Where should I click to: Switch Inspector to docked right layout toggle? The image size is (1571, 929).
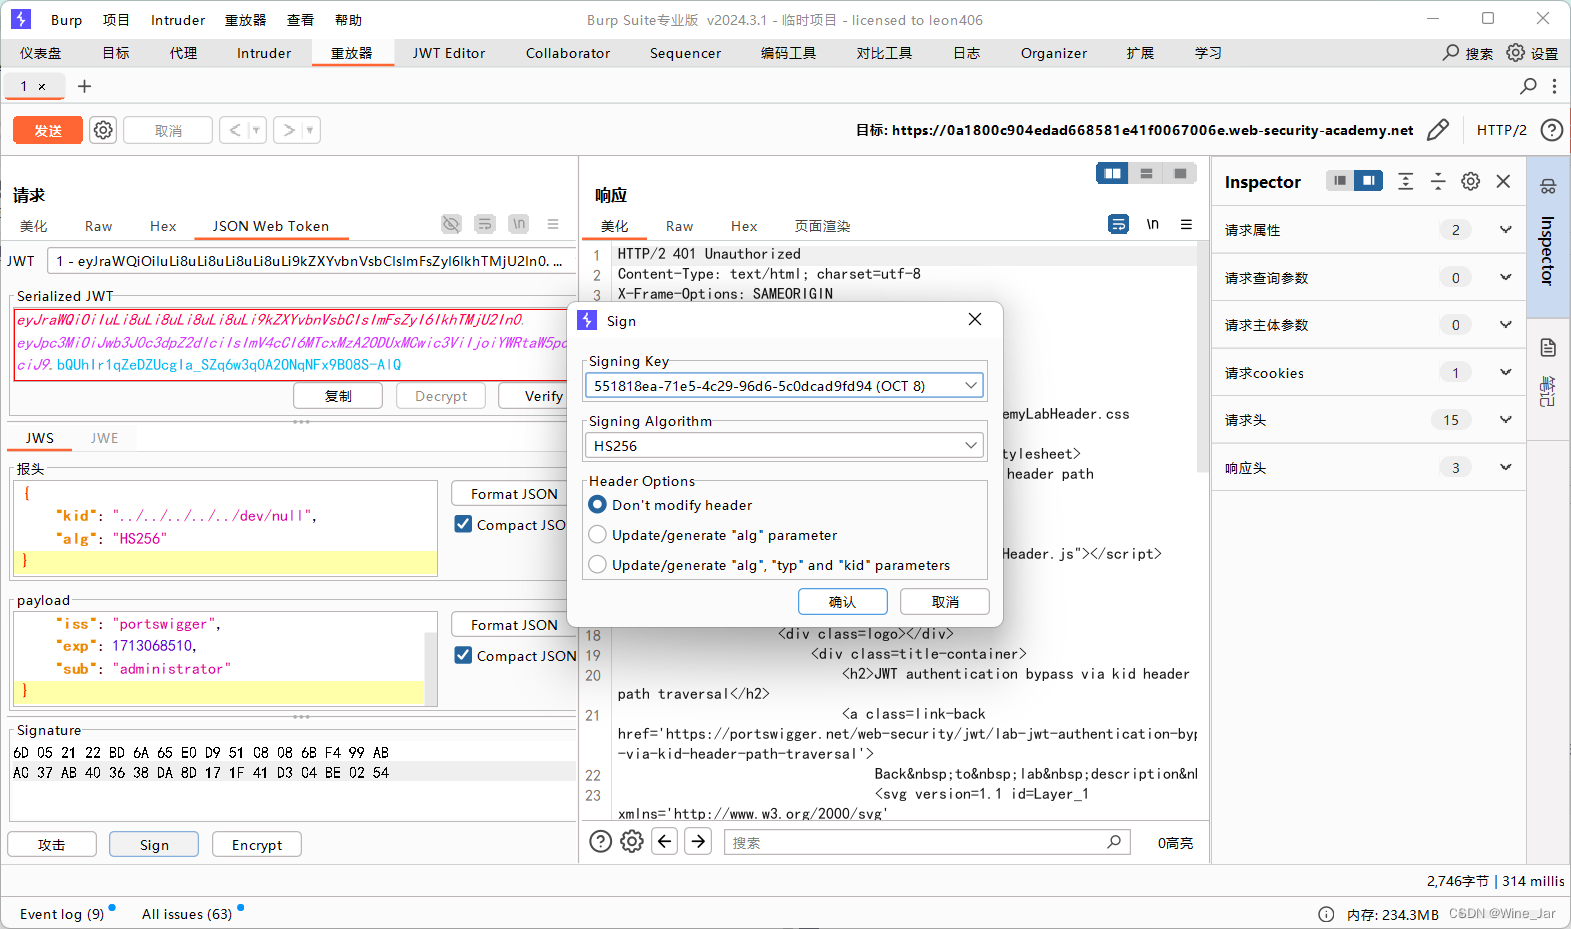coord(1369,181)
